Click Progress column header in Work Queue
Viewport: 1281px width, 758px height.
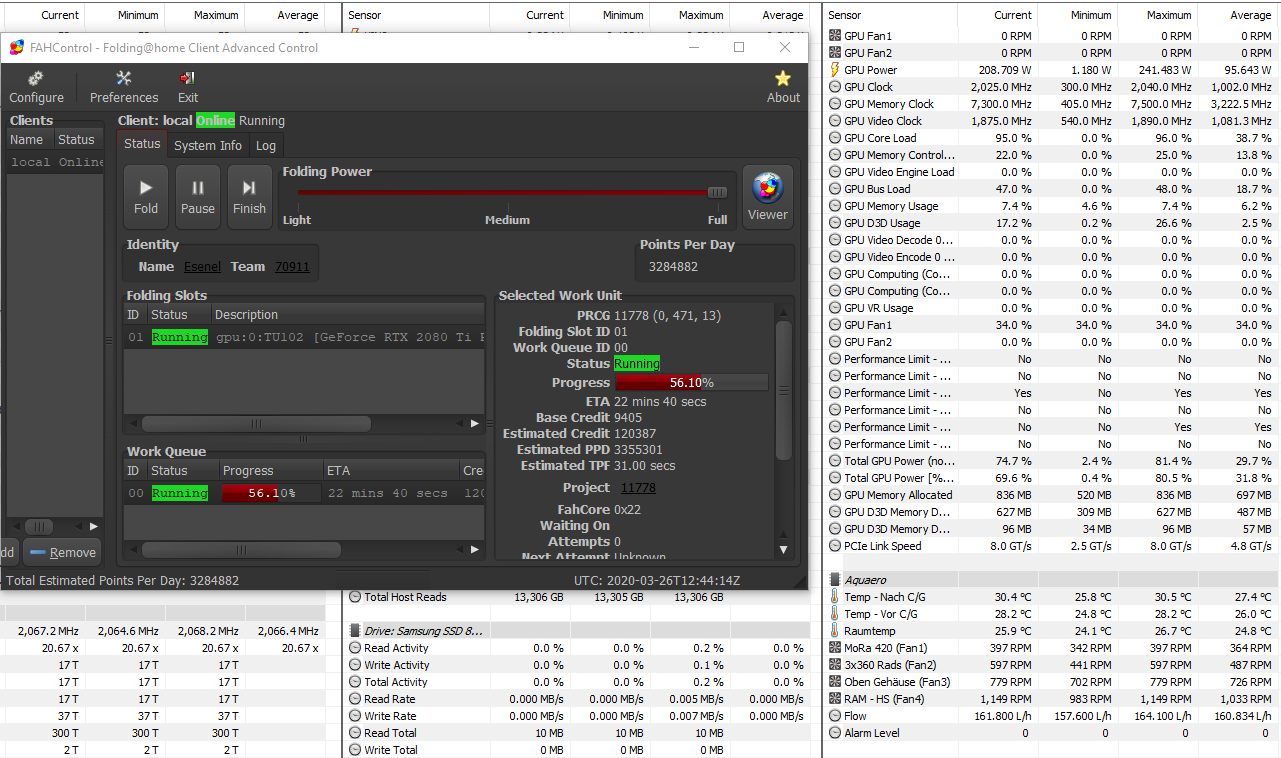click(x=271, y=471)
